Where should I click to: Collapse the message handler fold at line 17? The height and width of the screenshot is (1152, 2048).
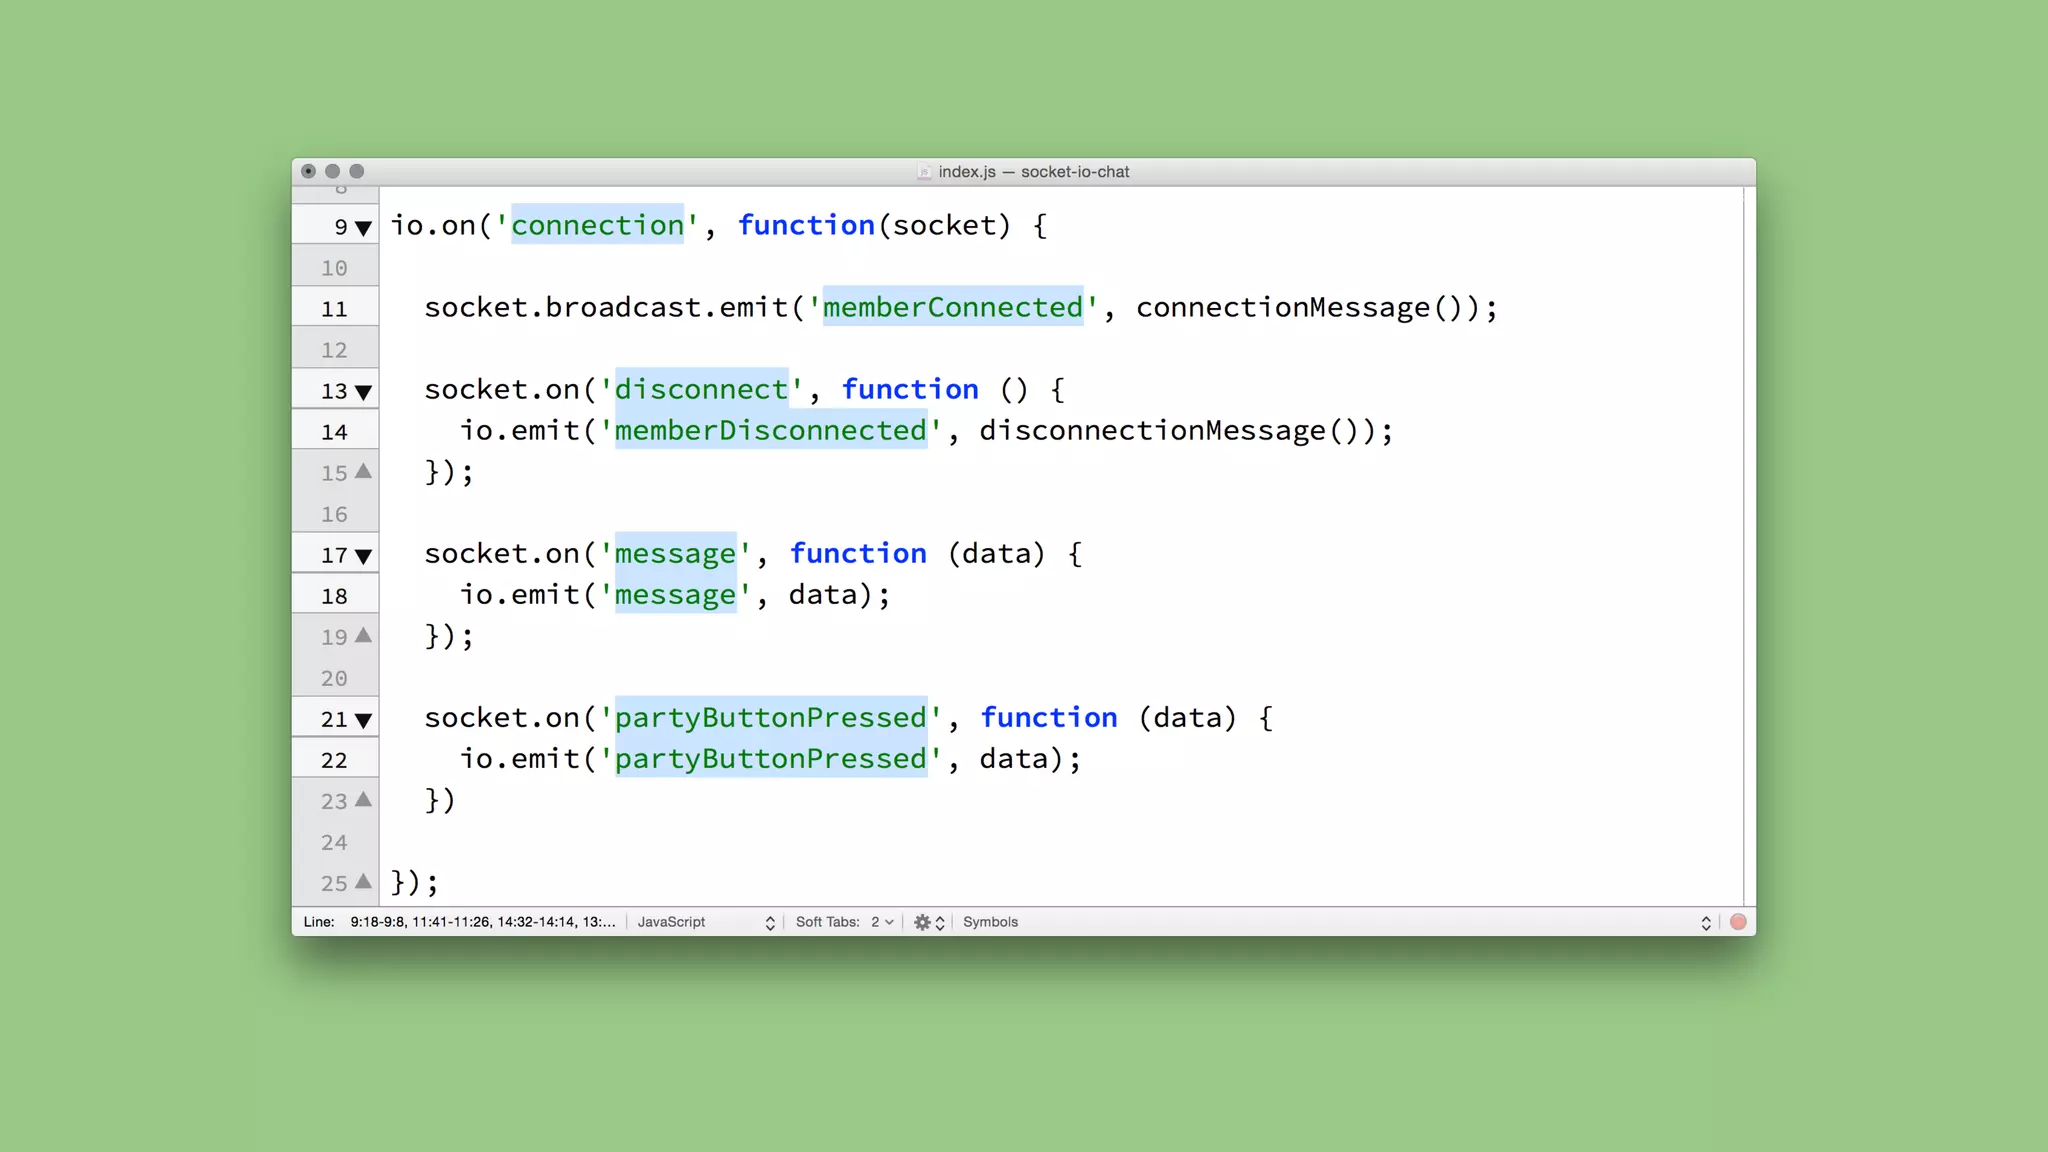tap(363, 556)
